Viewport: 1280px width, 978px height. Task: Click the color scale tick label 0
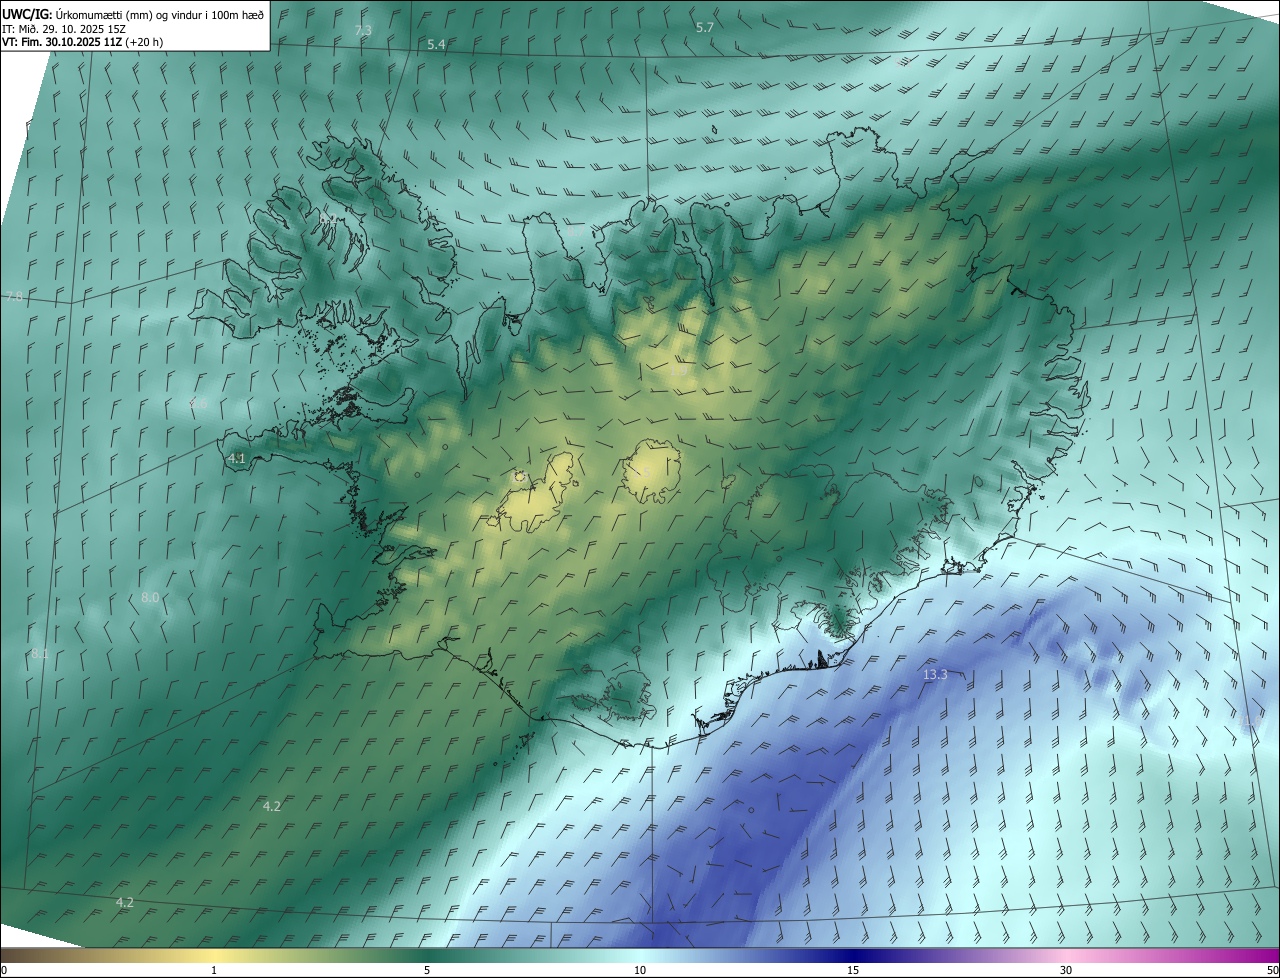pos(4,971)
